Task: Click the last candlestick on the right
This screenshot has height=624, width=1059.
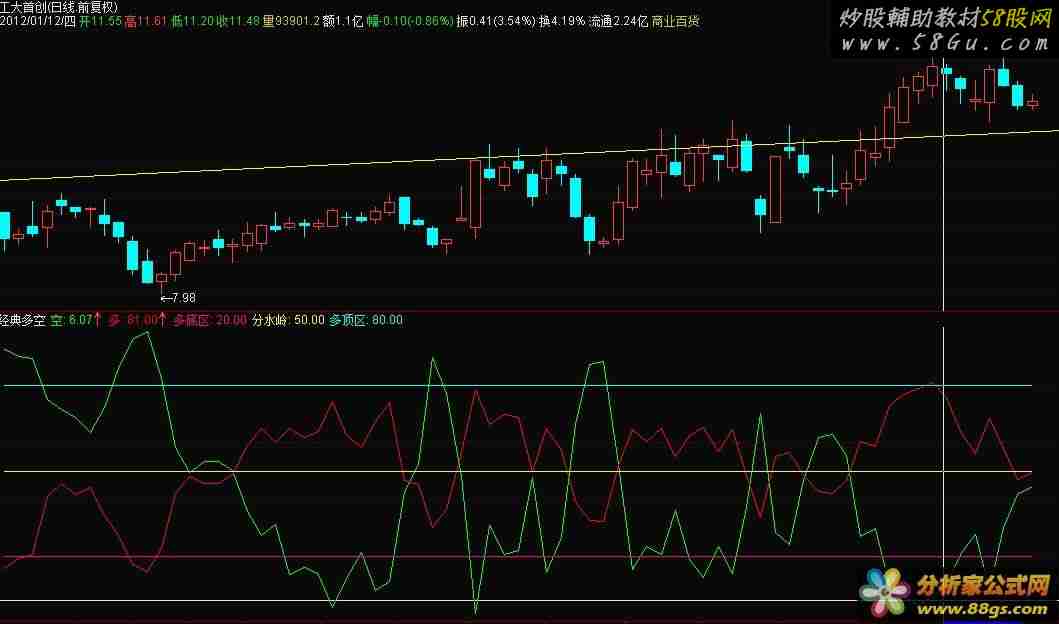Action: tap(1033, 103)
